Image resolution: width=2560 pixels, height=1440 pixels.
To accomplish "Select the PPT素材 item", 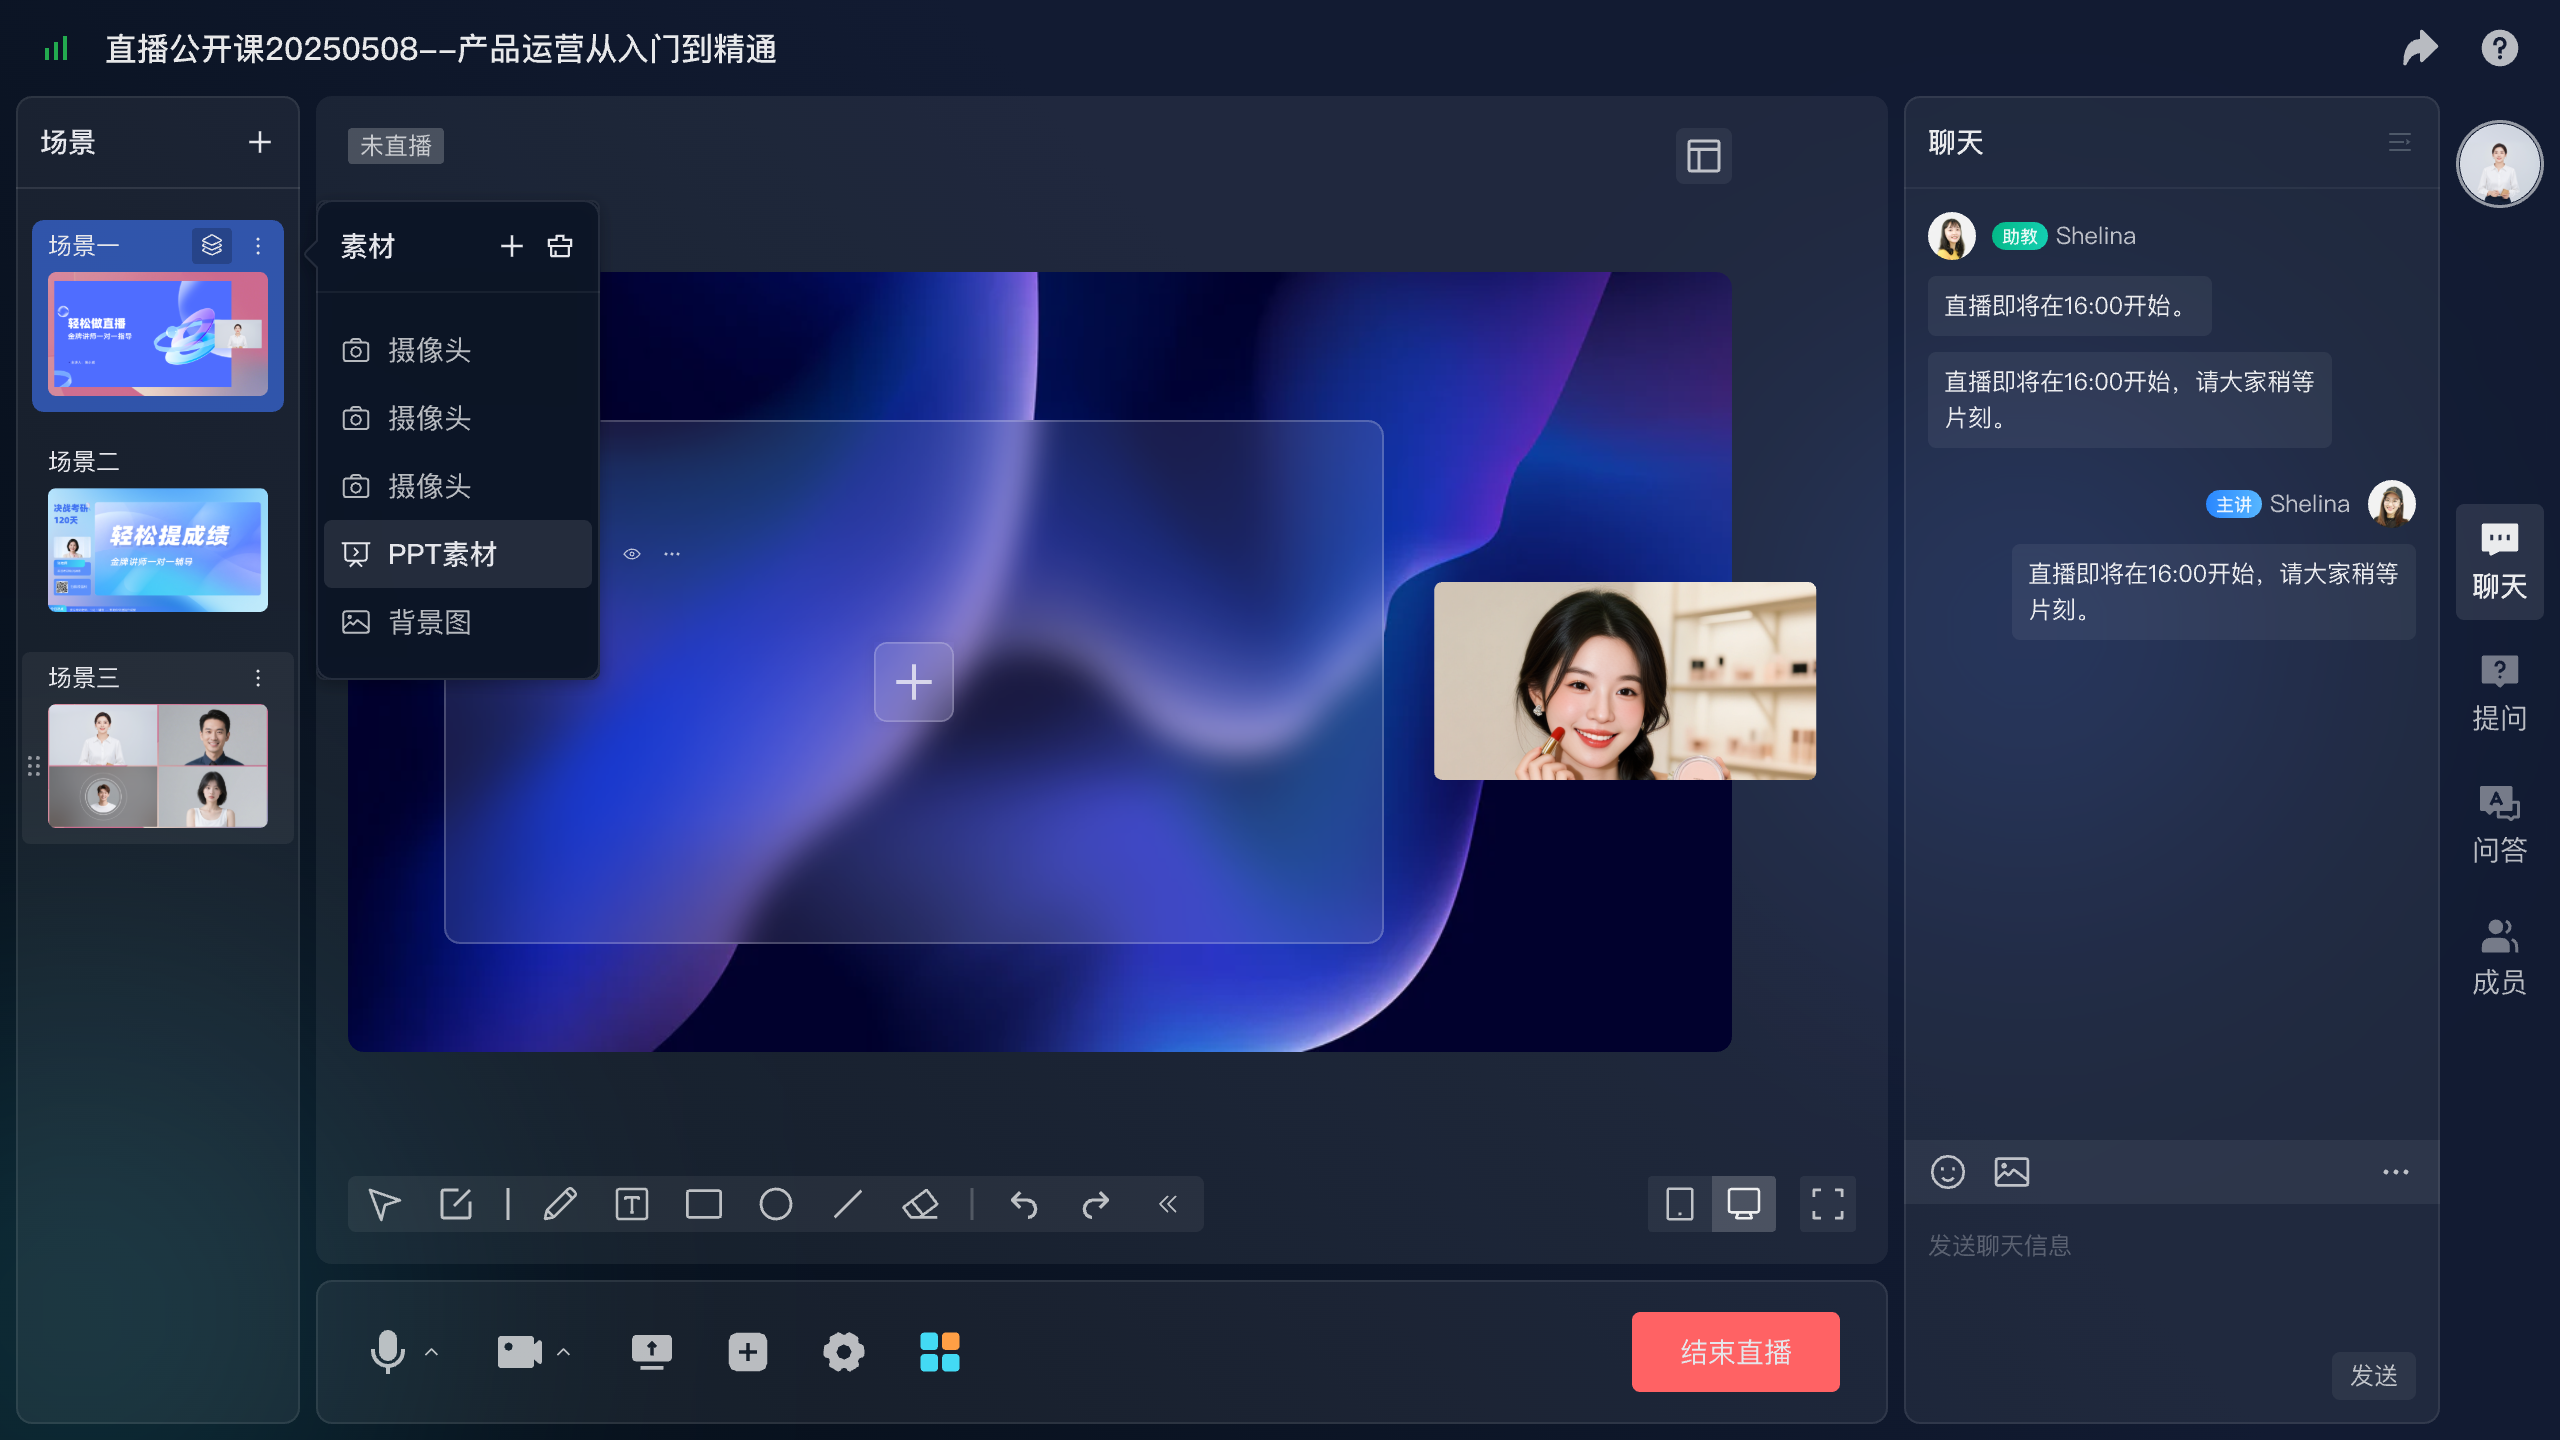I will (x=458, y=554).
